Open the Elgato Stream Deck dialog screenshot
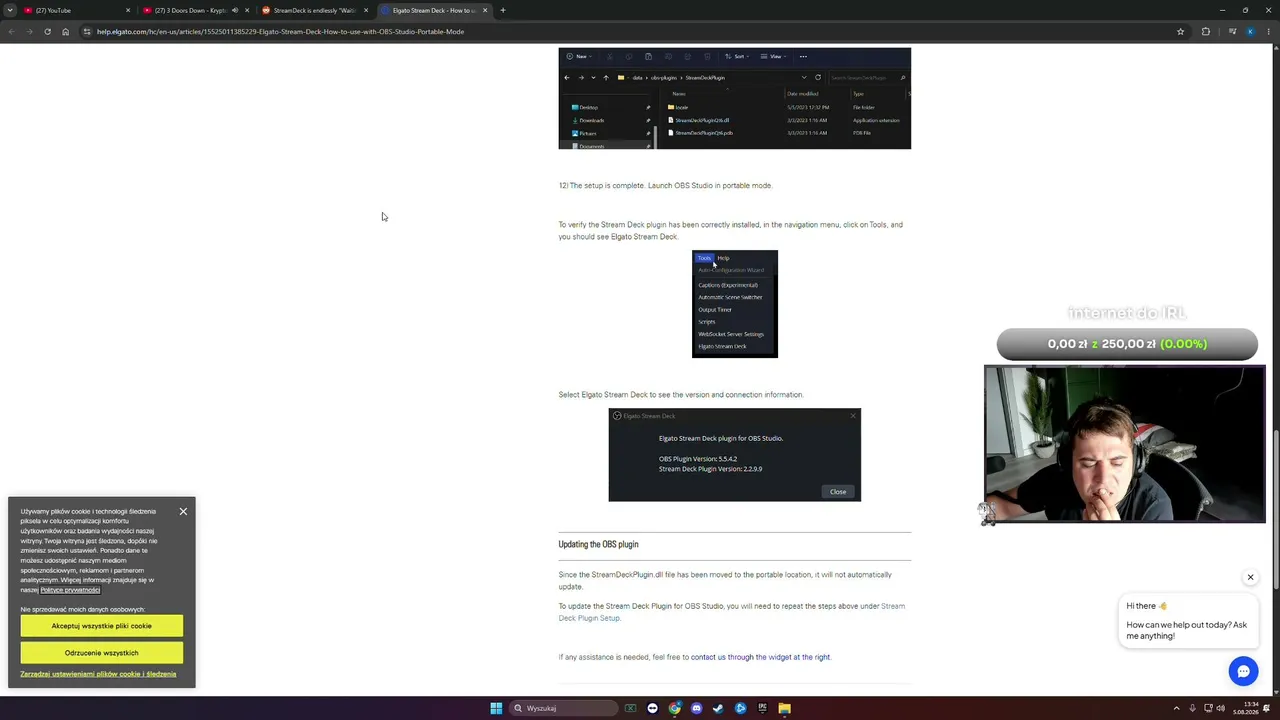Screen dimensions: 1280x720 click(734, 455)
